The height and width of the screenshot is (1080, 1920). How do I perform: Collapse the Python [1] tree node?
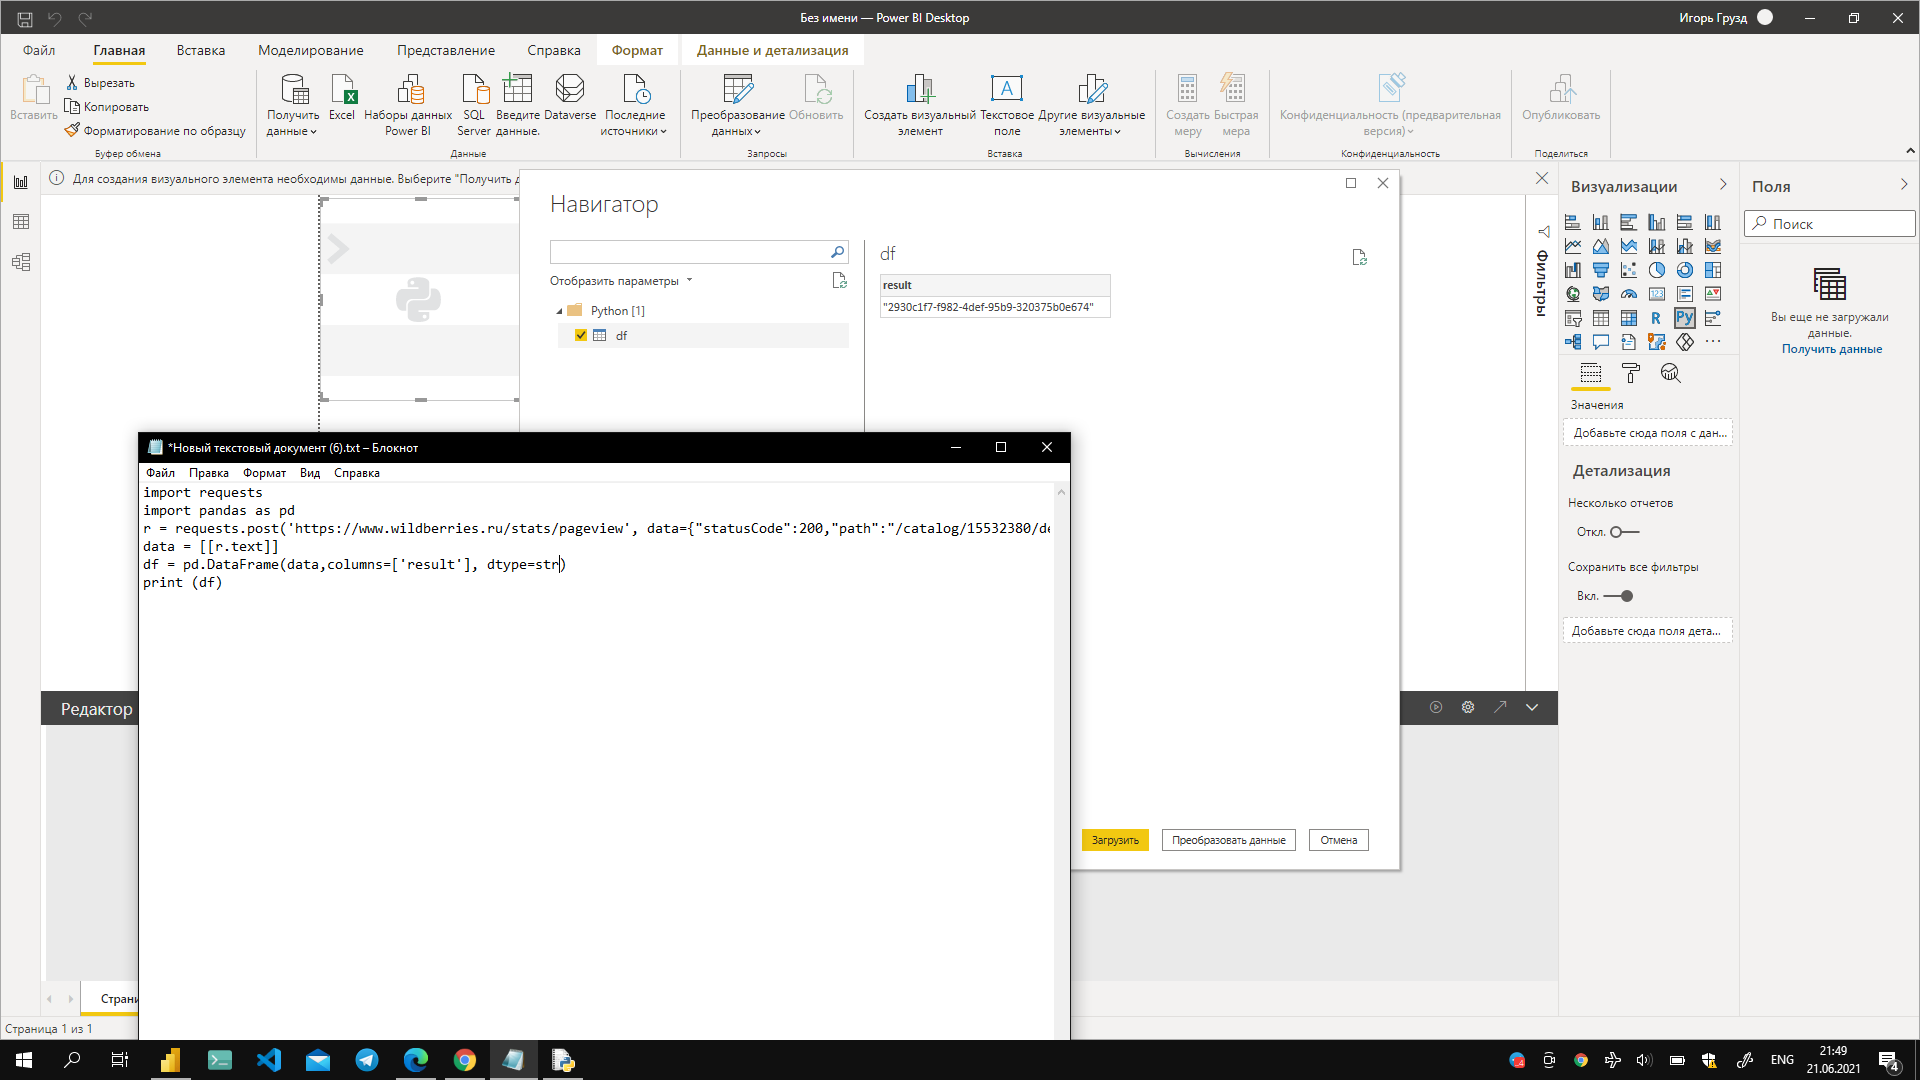point(559,311)
